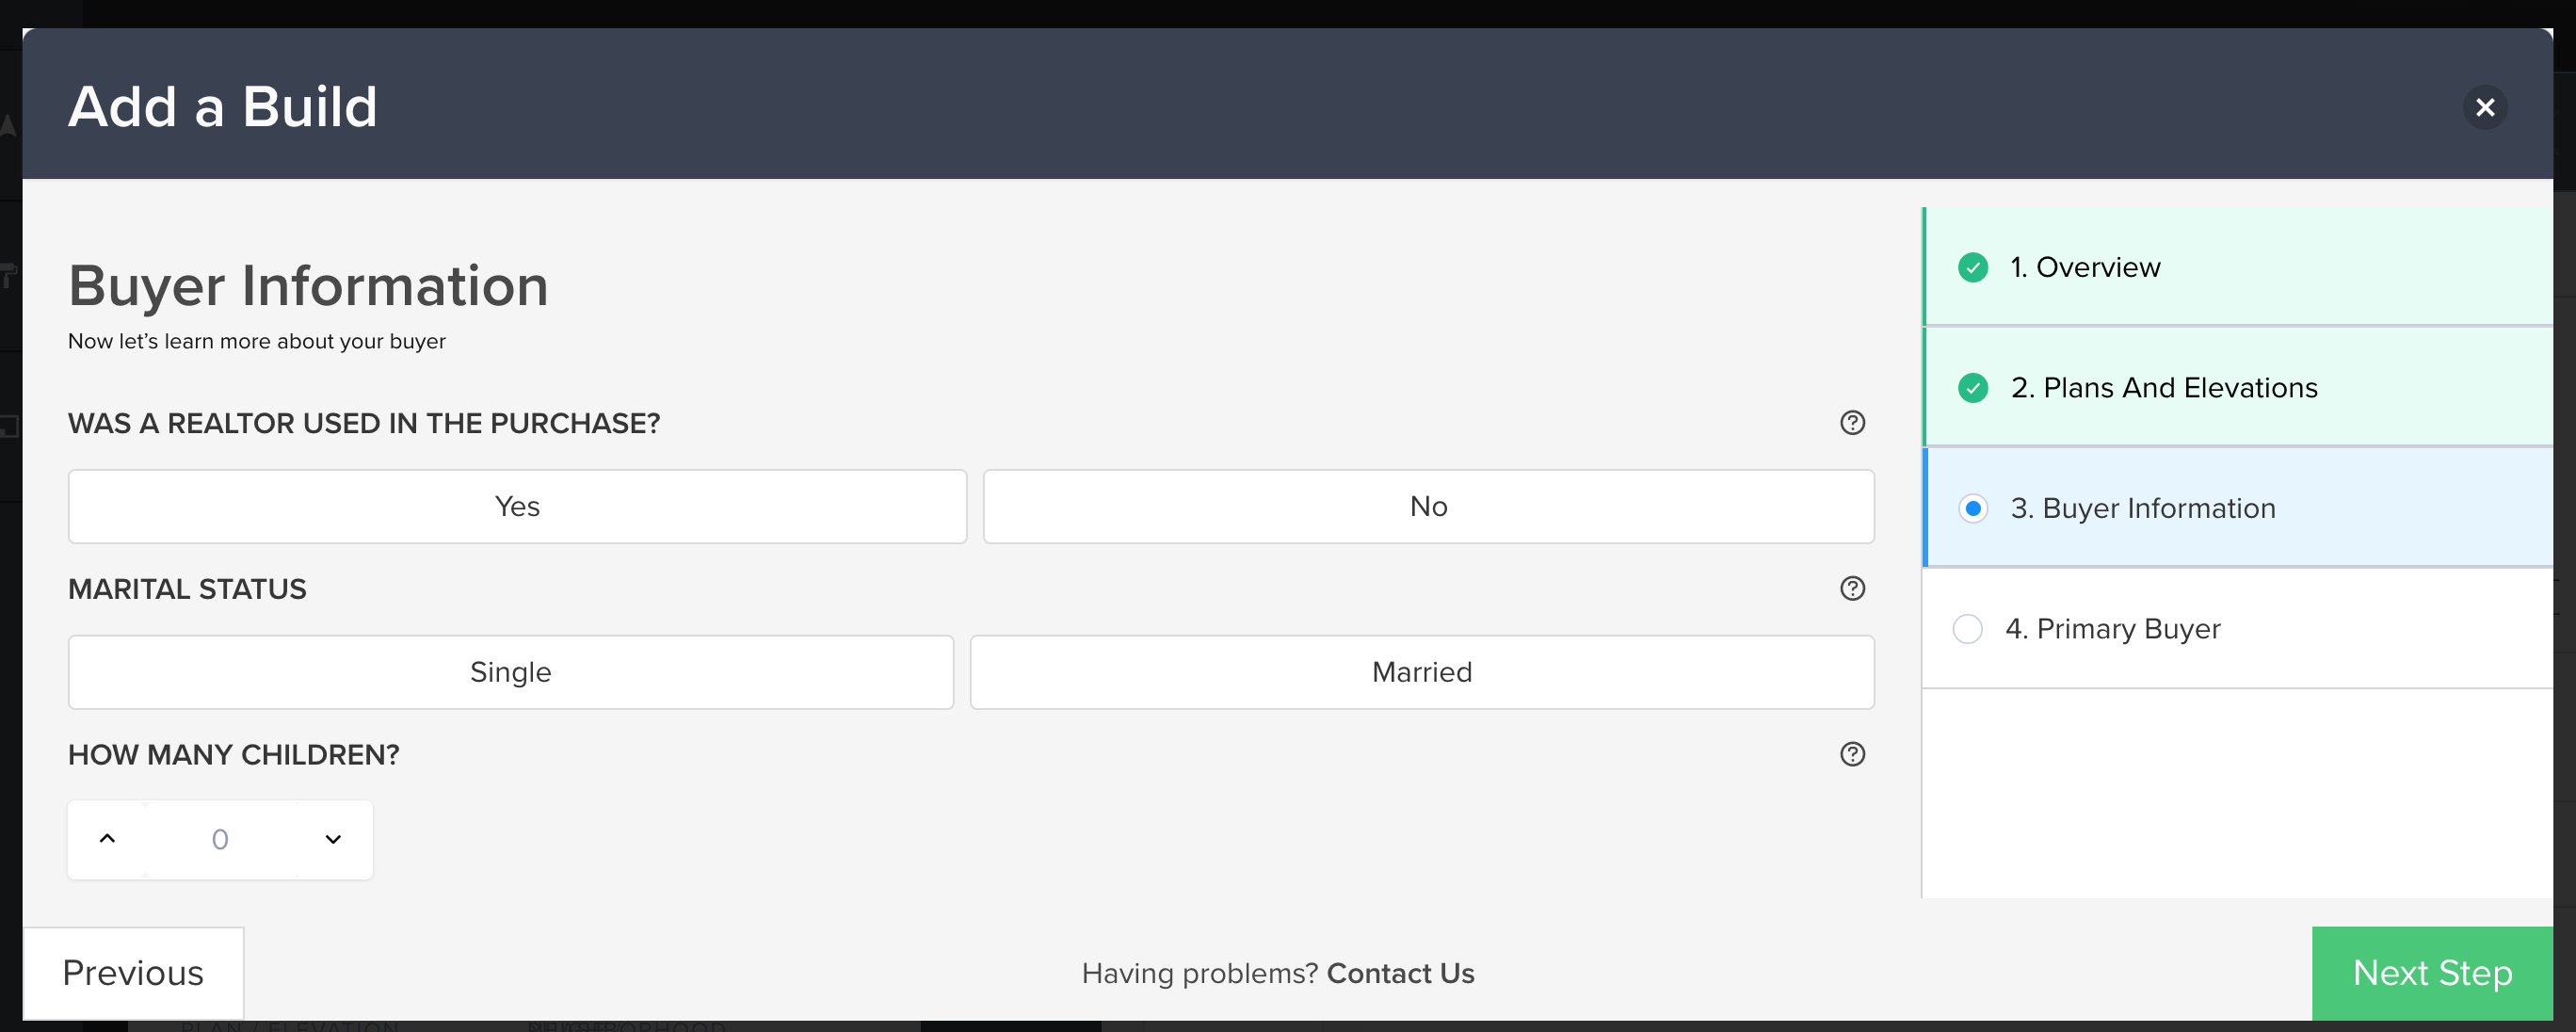Click green checkmark icon beside Overview

click(1972, 267)
